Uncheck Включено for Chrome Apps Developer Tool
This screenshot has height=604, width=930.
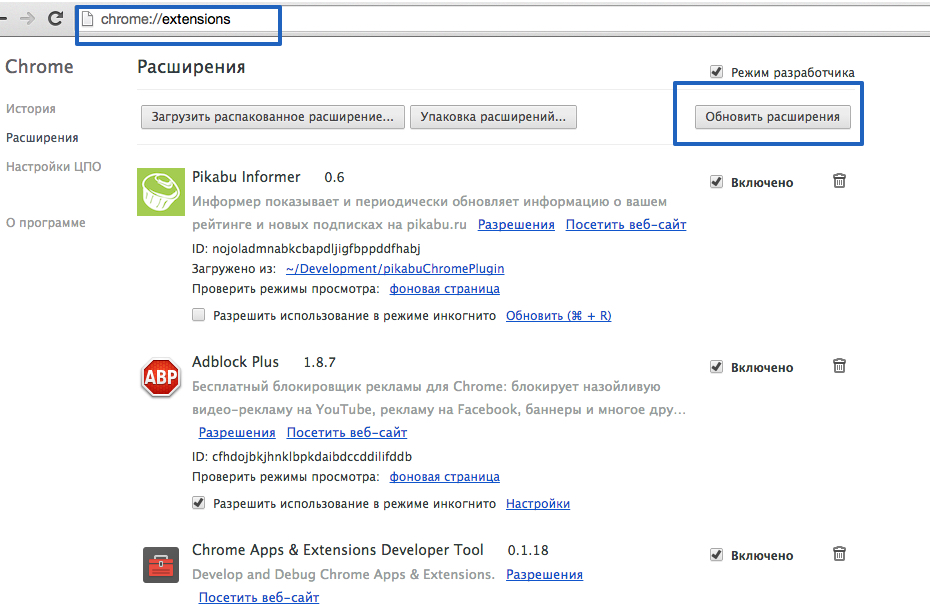click(716, 555)
